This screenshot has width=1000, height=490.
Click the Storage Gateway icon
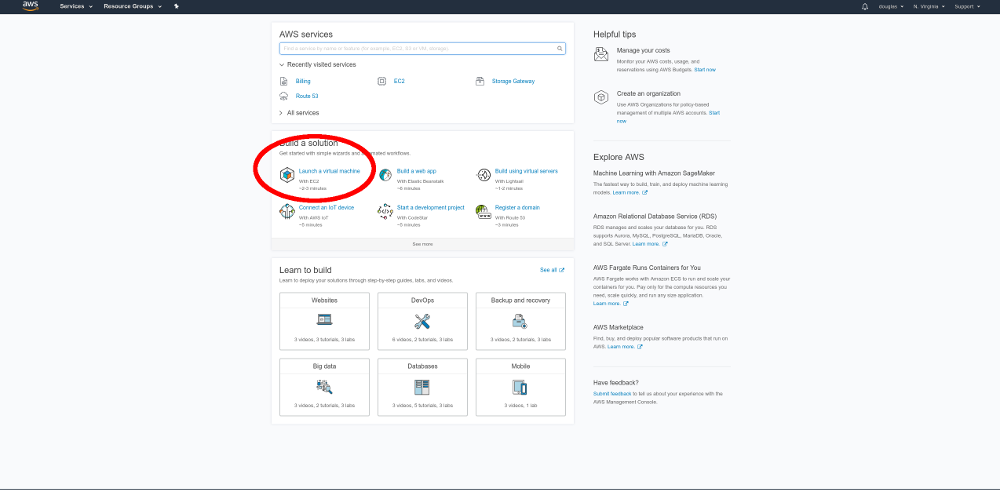480,81
